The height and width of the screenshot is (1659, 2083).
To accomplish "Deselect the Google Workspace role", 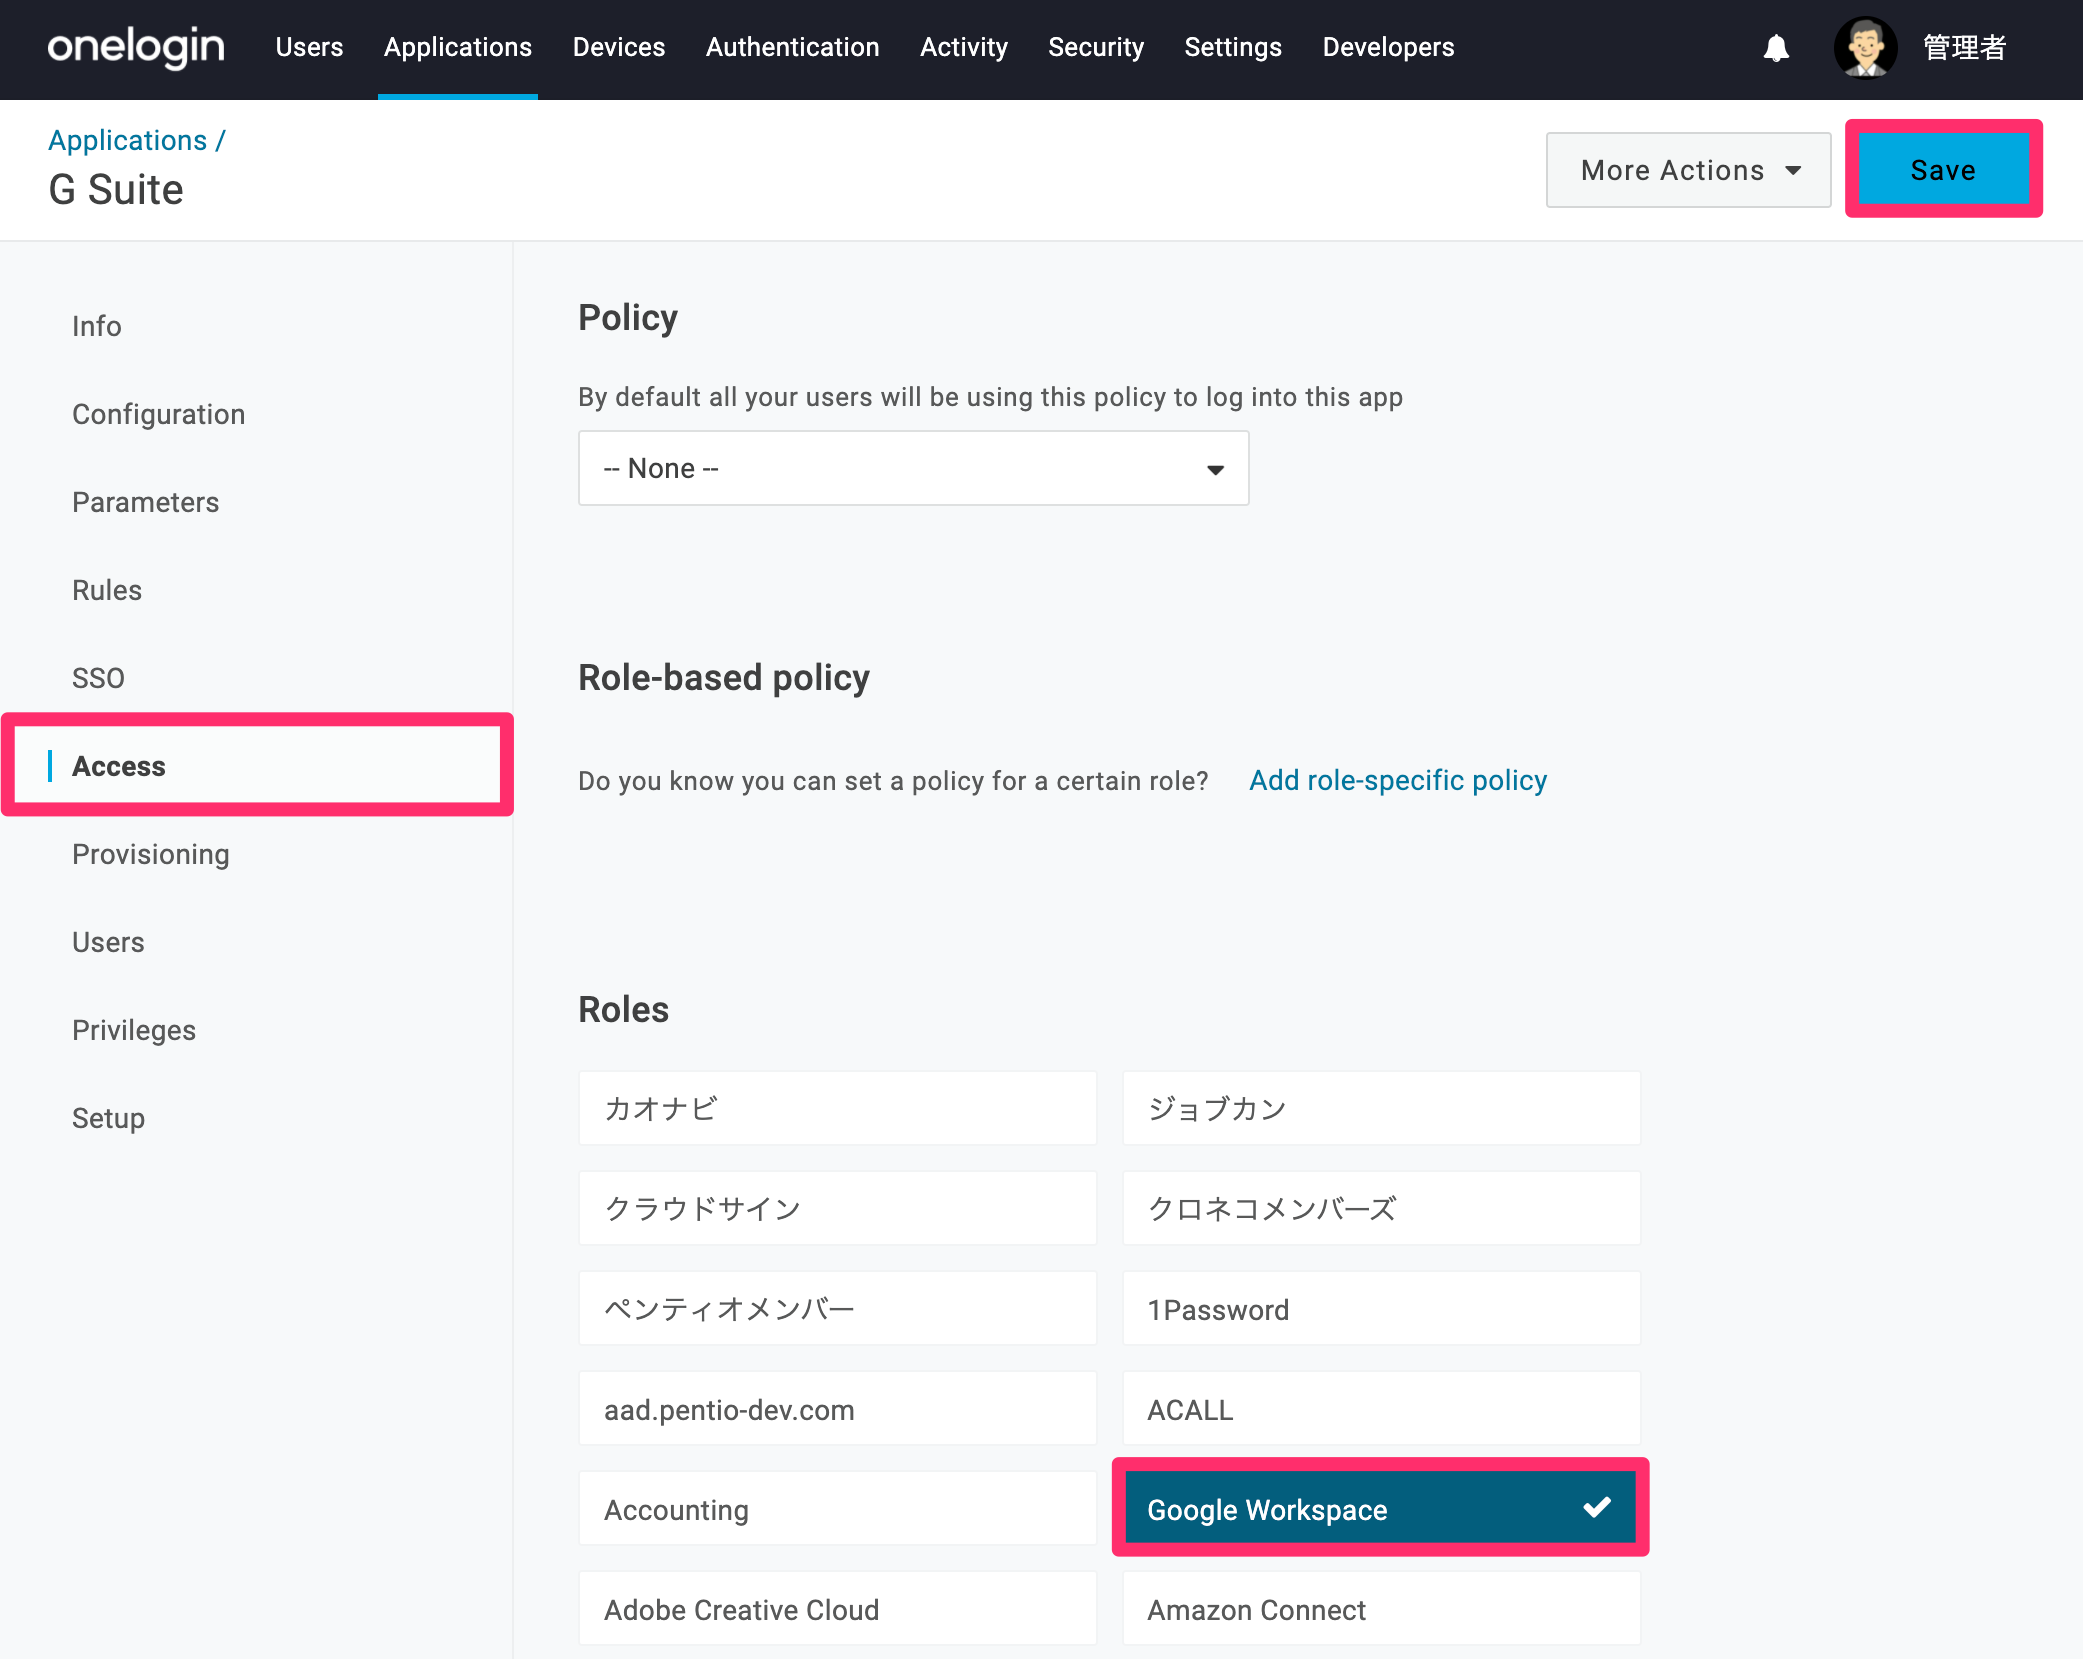I will coord(1382,1508).
